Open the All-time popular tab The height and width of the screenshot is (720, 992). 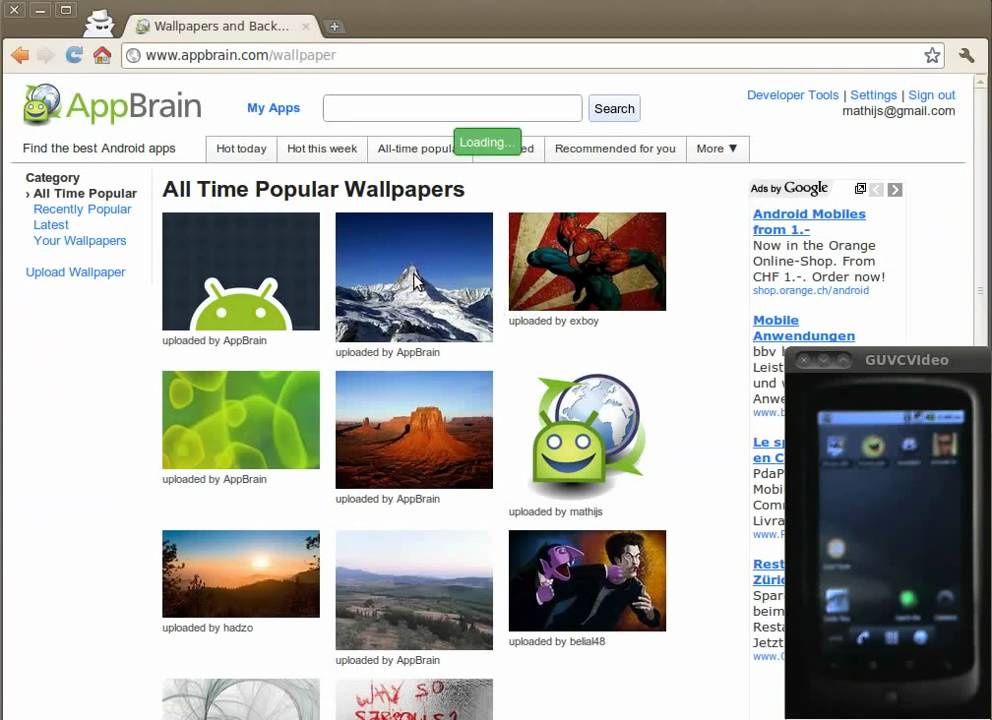point(415,149)
